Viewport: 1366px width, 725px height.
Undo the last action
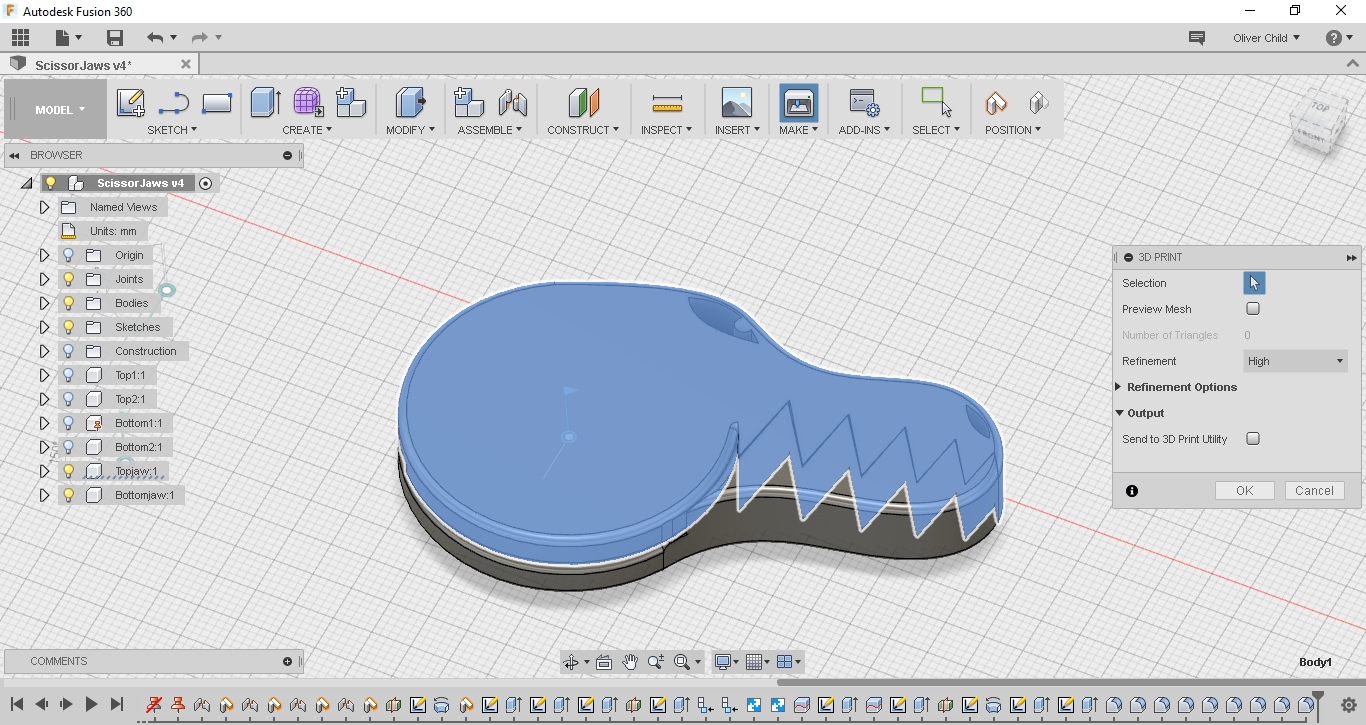click(154, 38)
